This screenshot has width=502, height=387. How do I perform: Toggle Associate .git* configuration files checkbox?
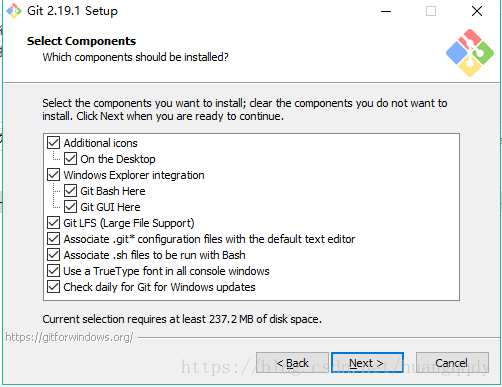tap(53, 239)
